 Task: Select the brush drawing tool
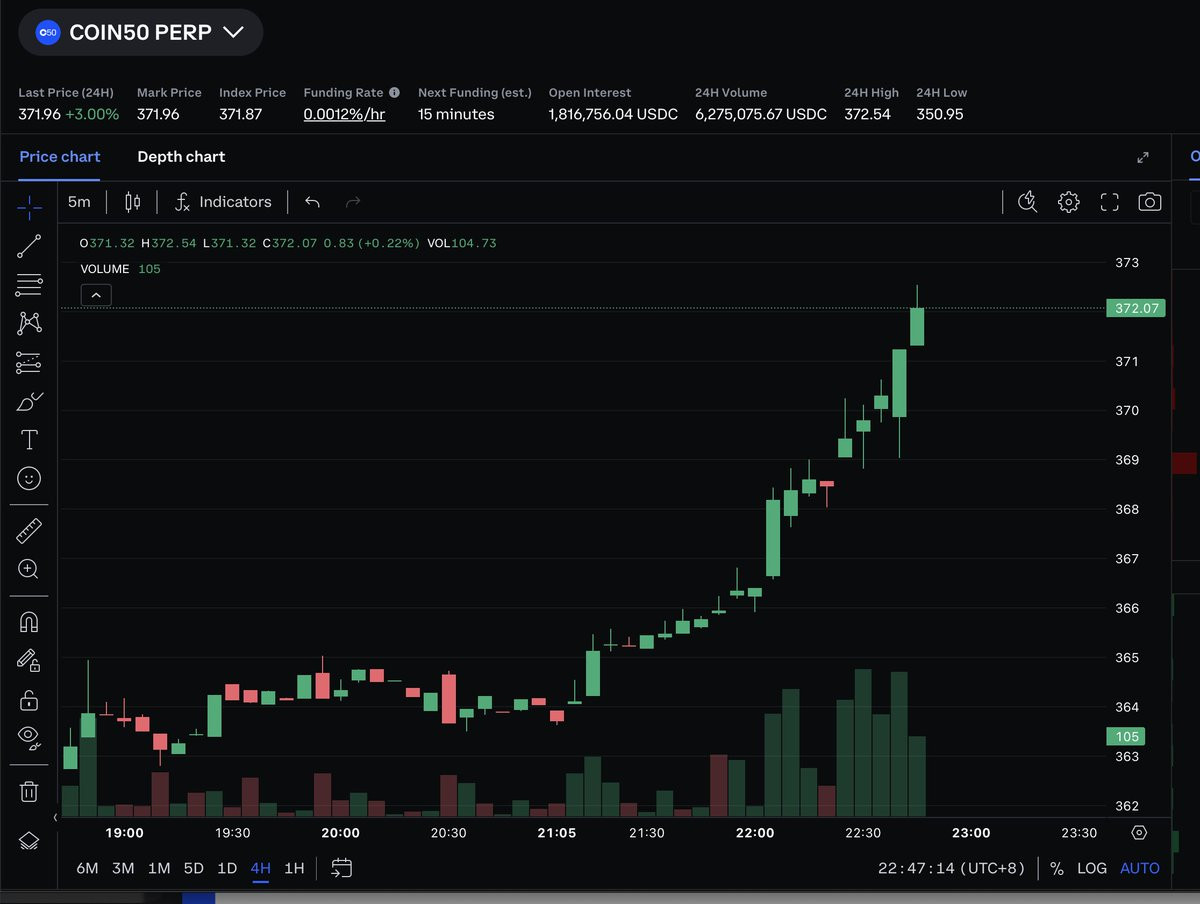(x=29, y=401)
